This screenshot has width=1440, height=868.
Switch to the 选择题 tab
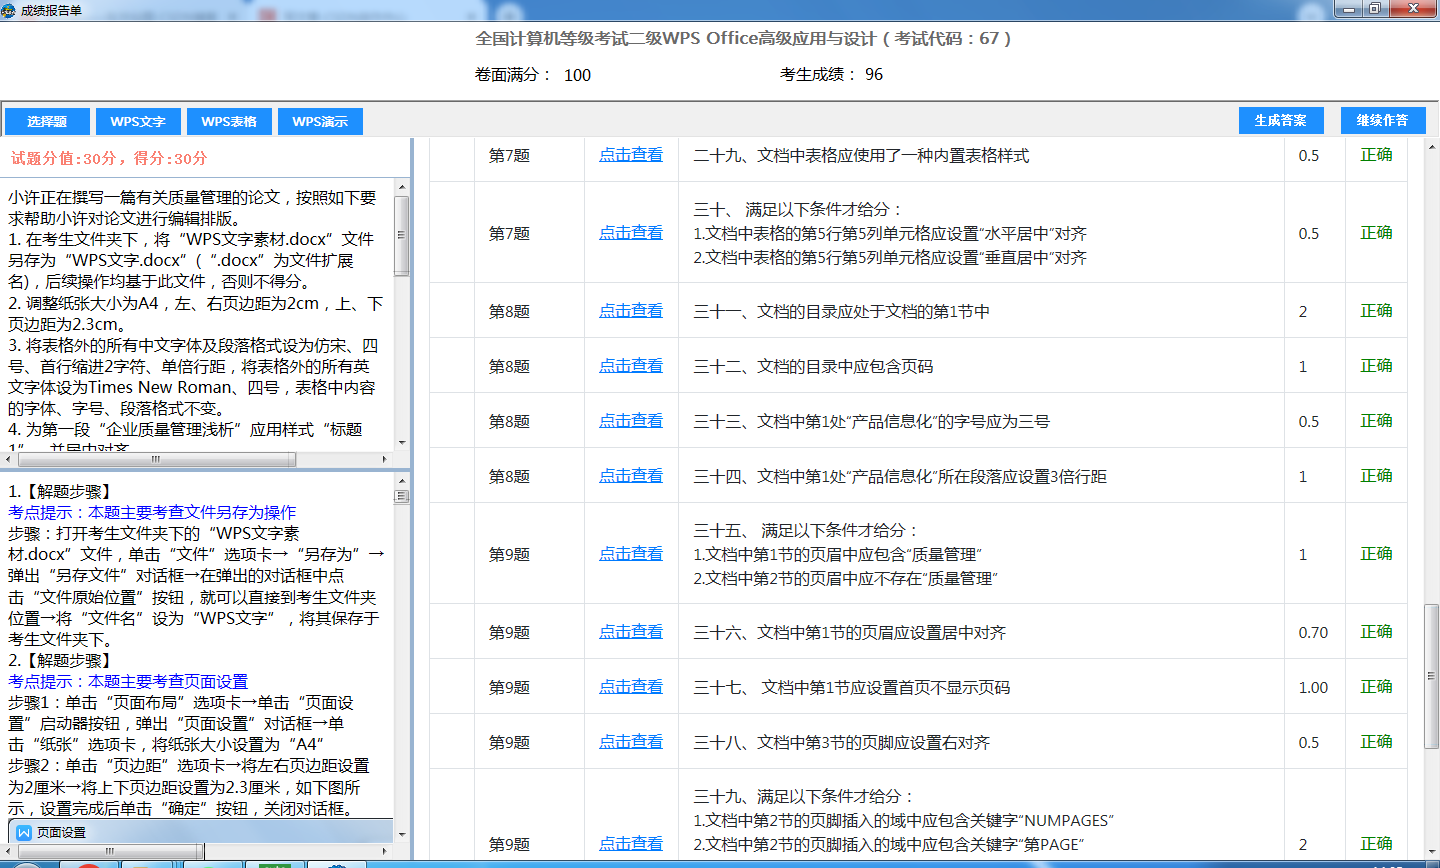tap(47, 121)
